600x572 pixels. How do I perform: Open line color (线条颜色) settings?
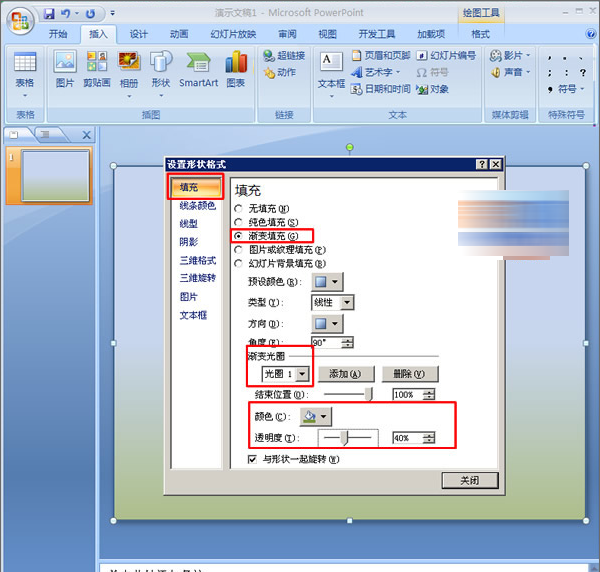tap(197, 206)
